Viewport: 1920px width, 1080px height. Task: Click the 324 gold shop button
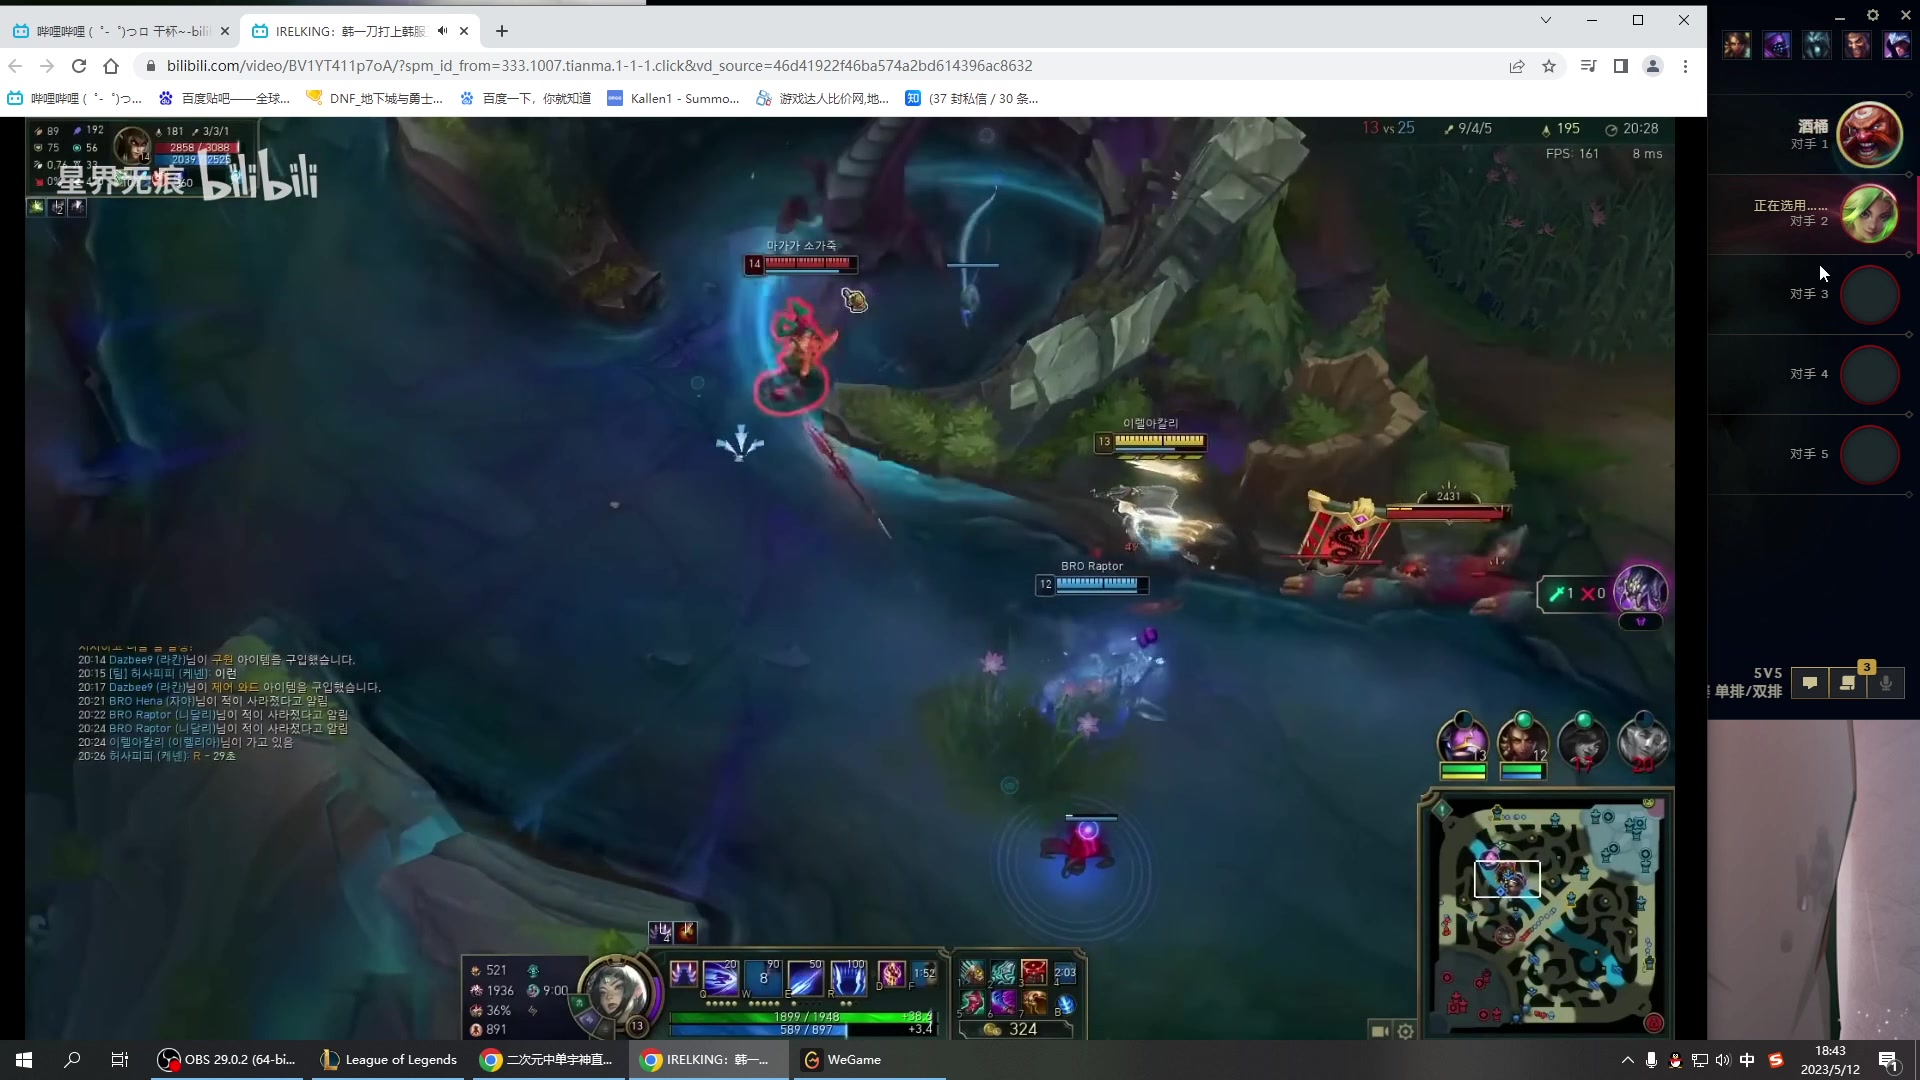point(1015,1029)
